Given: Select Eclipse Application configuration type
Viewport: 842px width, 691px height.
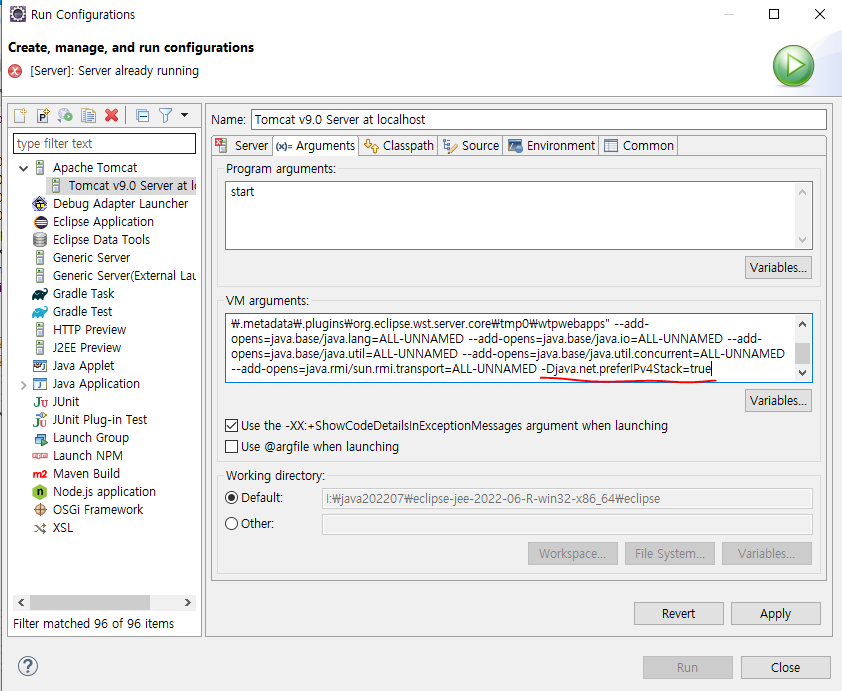Looking at the screenshot, I should (103, 222).
